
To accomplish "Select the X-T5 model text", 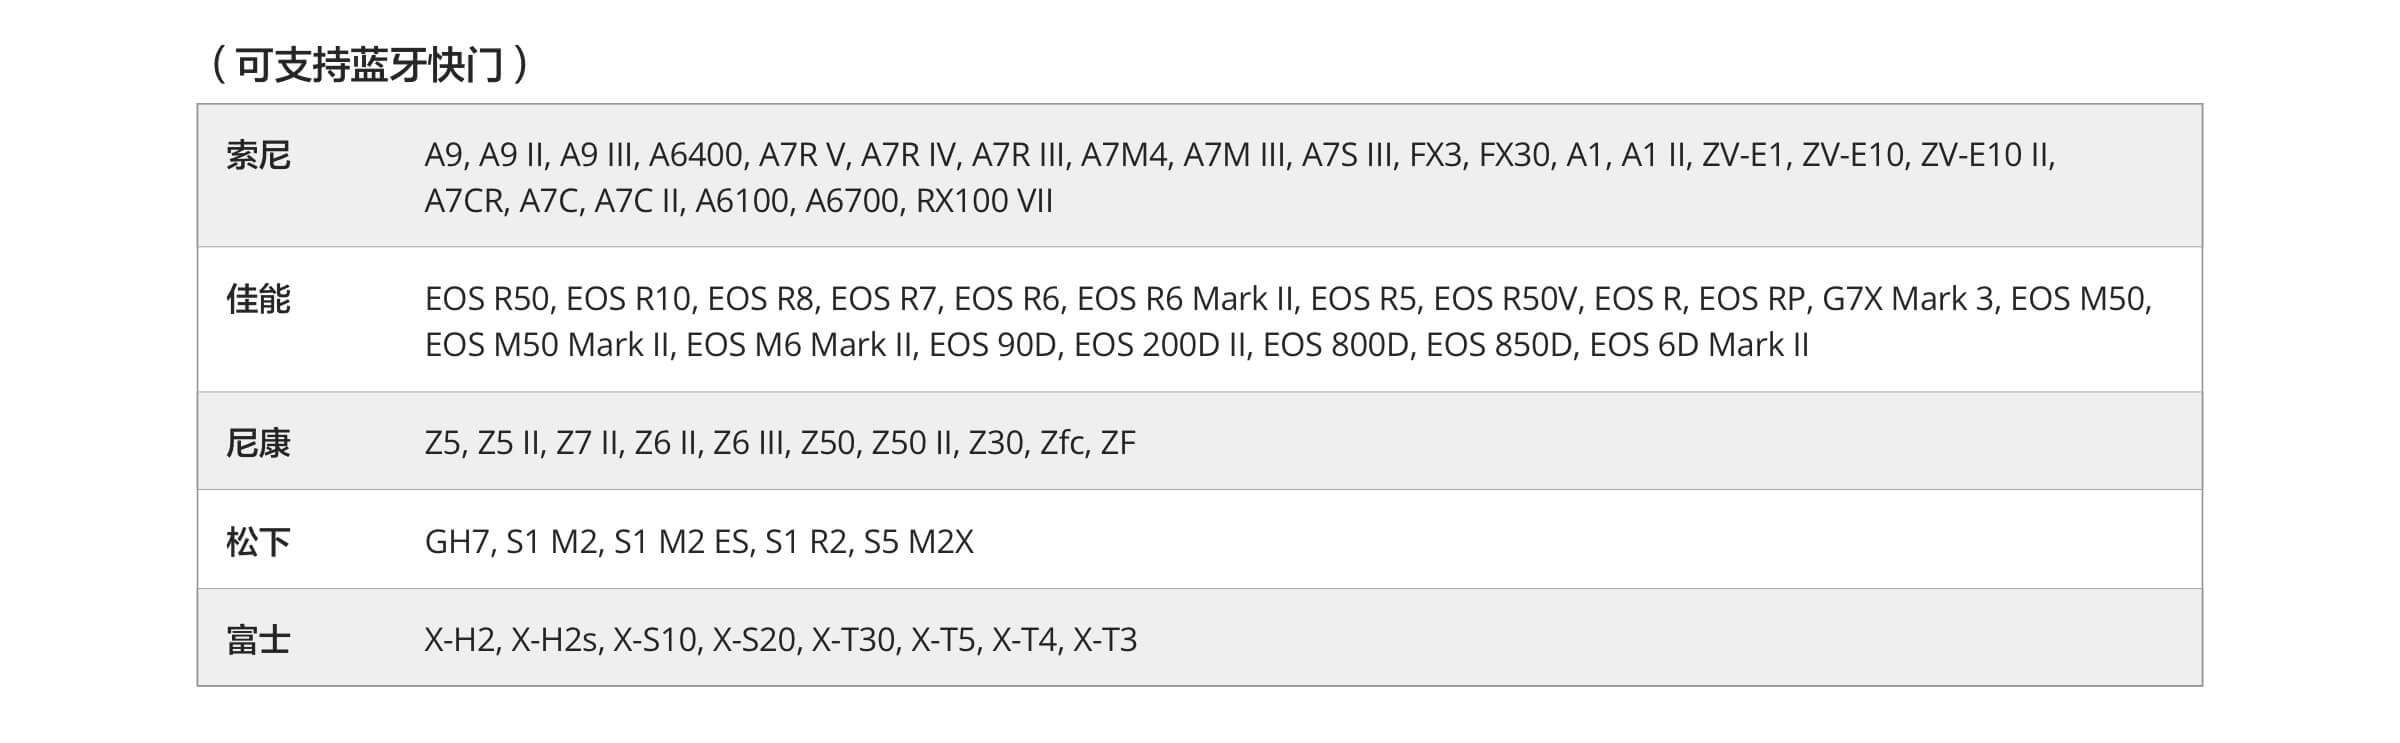I will pos(942,640).
